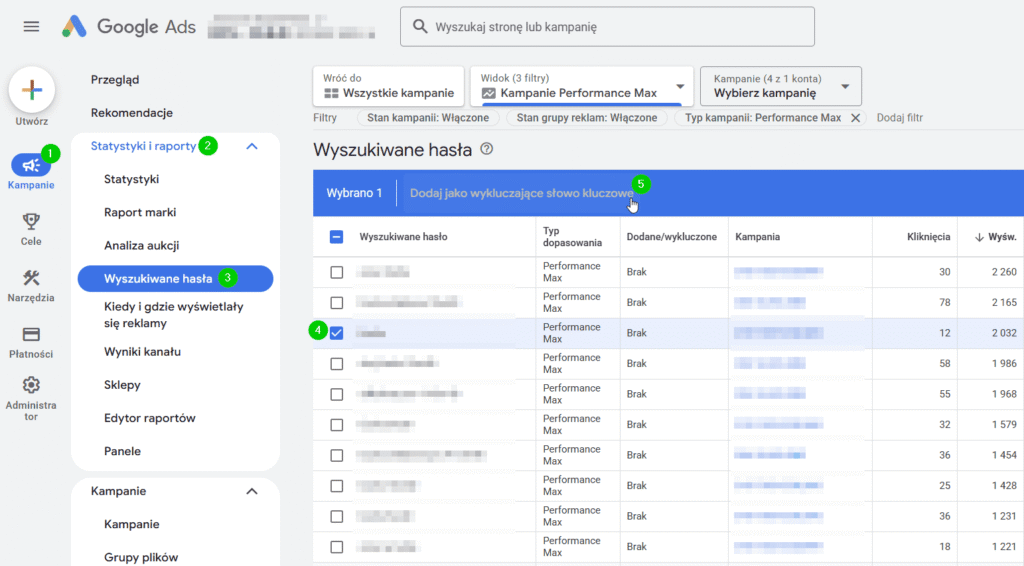Open Raport marki
The width and height of the screenshot is (1024, 566).
[140, 212]
